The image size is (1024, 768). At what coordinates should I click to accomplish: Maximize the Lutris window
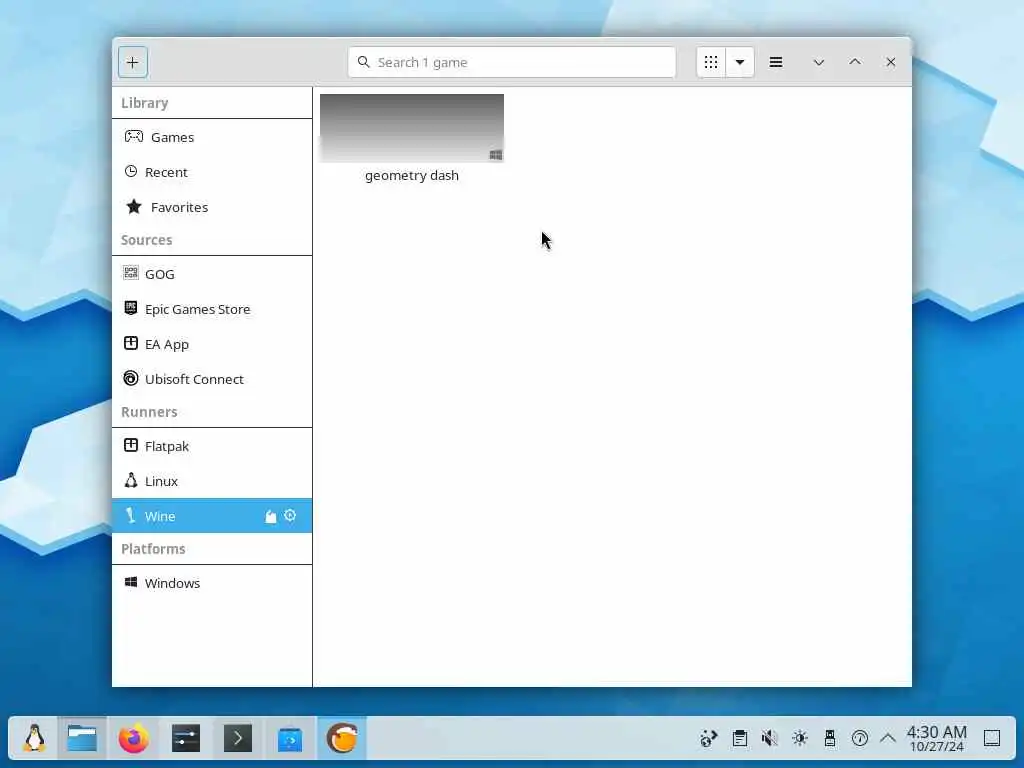click(x=855, y=62)
